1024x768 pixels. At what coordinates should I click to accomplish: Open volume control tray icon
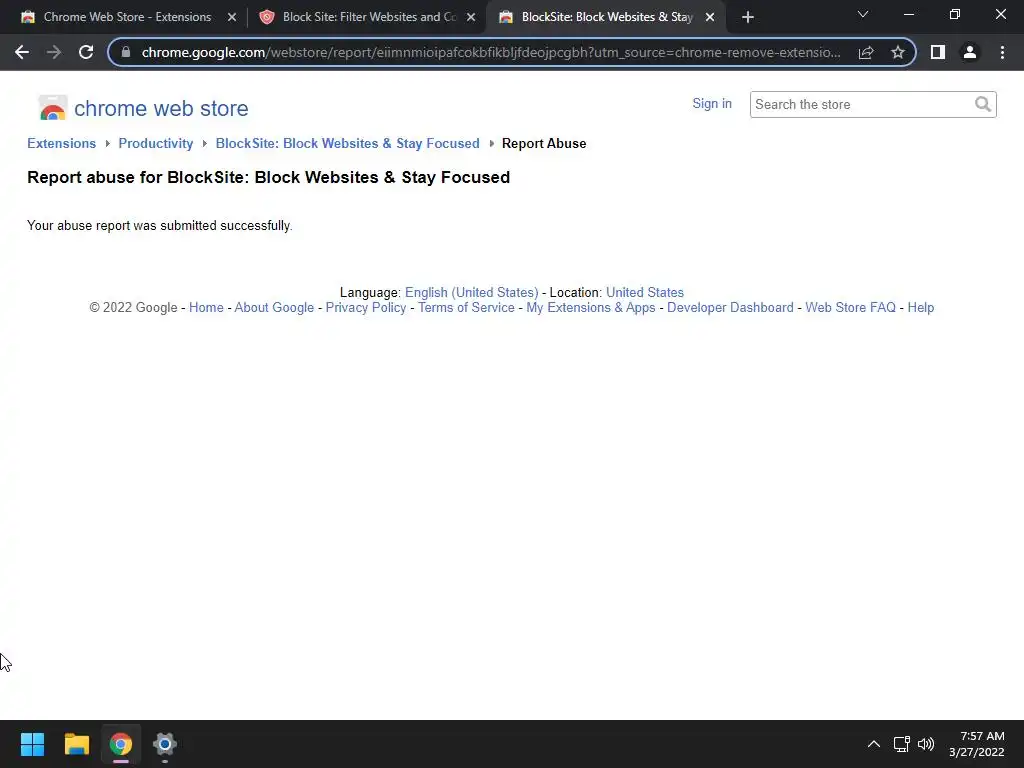click(x=925, y=744)
